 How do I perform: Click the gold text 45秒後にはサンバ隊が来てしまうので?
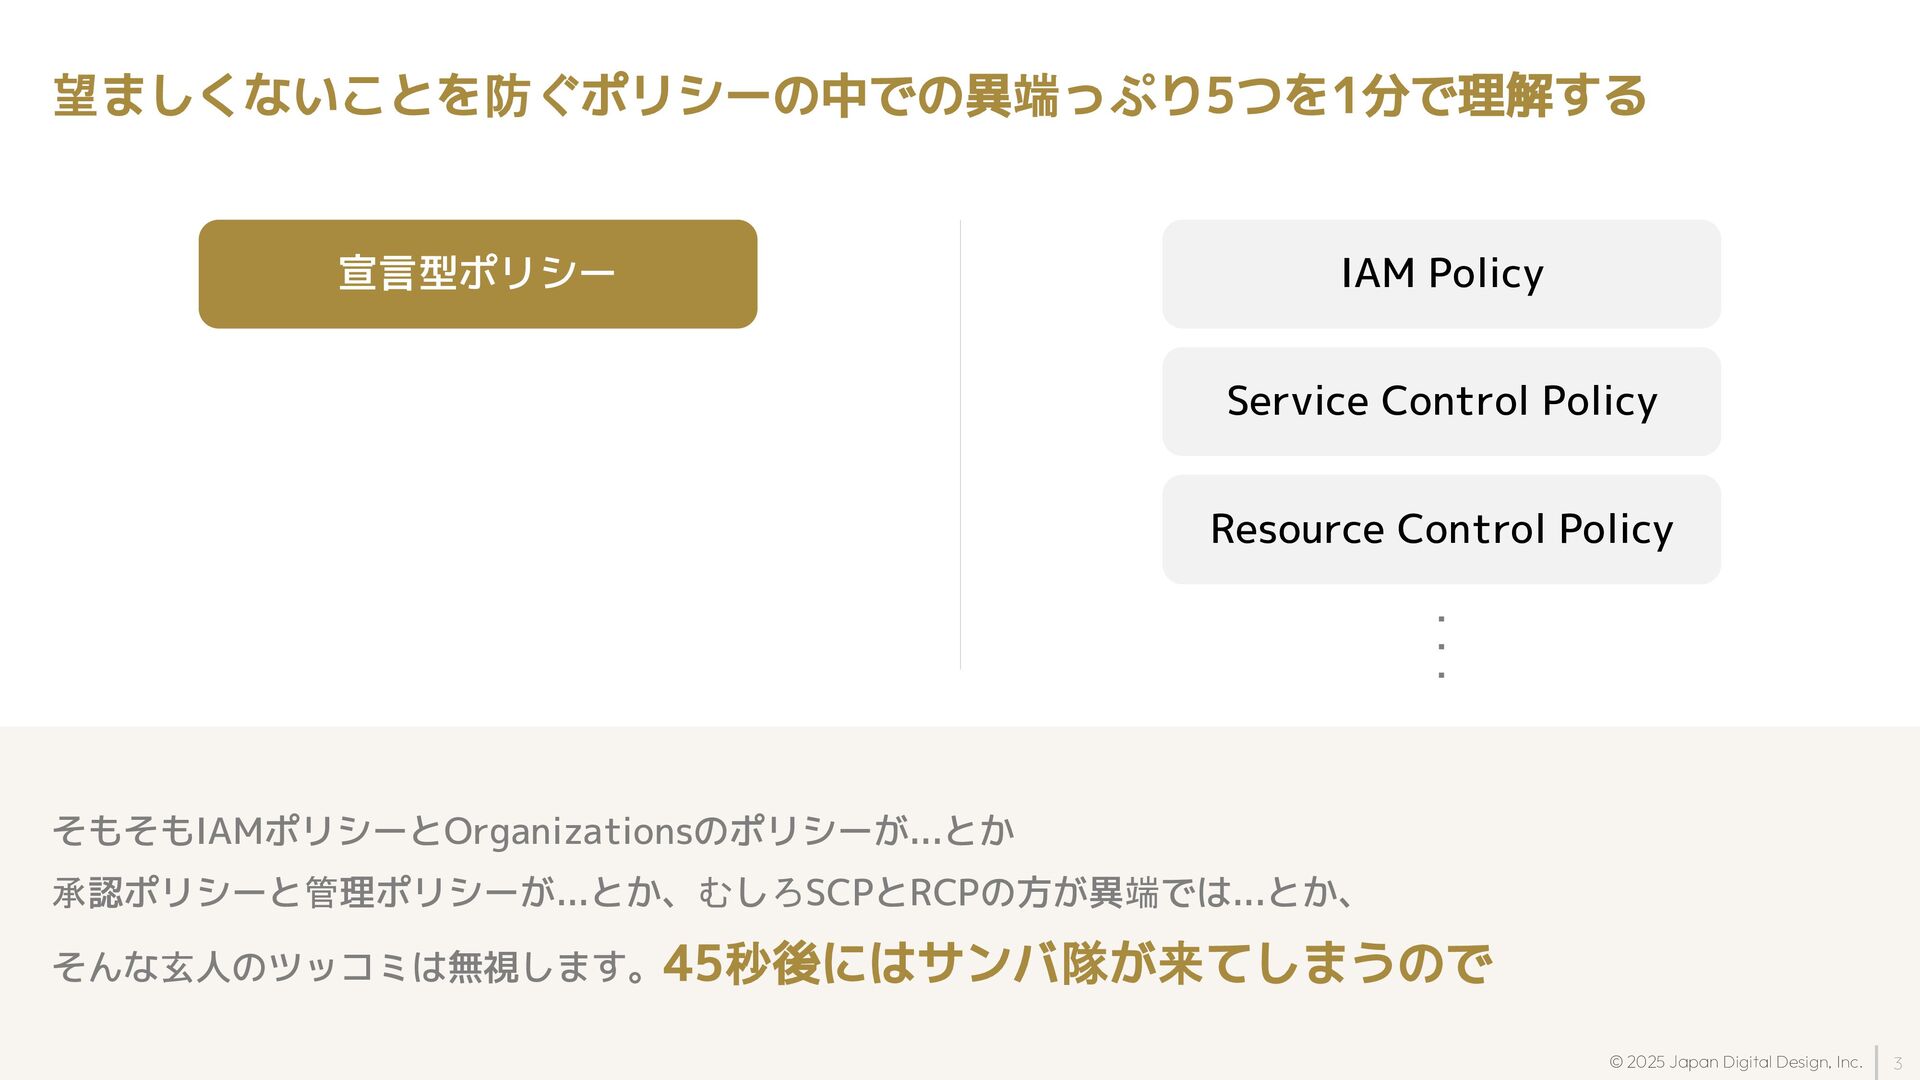(1077, 964)
